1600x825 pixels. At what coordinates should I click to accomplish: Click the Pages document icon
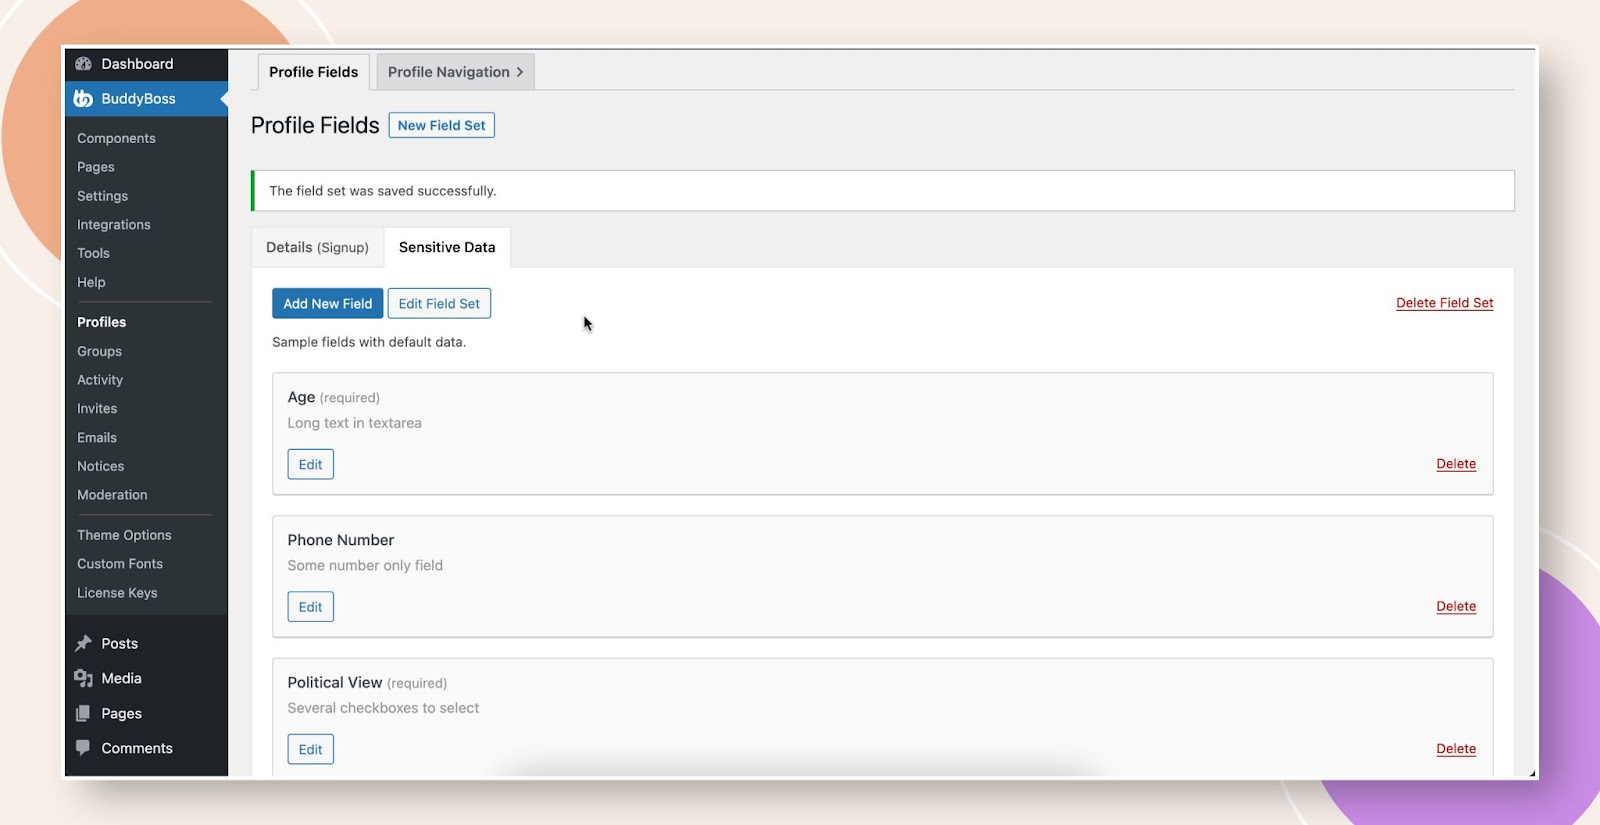pyautogui.click(x=83, y=713)
